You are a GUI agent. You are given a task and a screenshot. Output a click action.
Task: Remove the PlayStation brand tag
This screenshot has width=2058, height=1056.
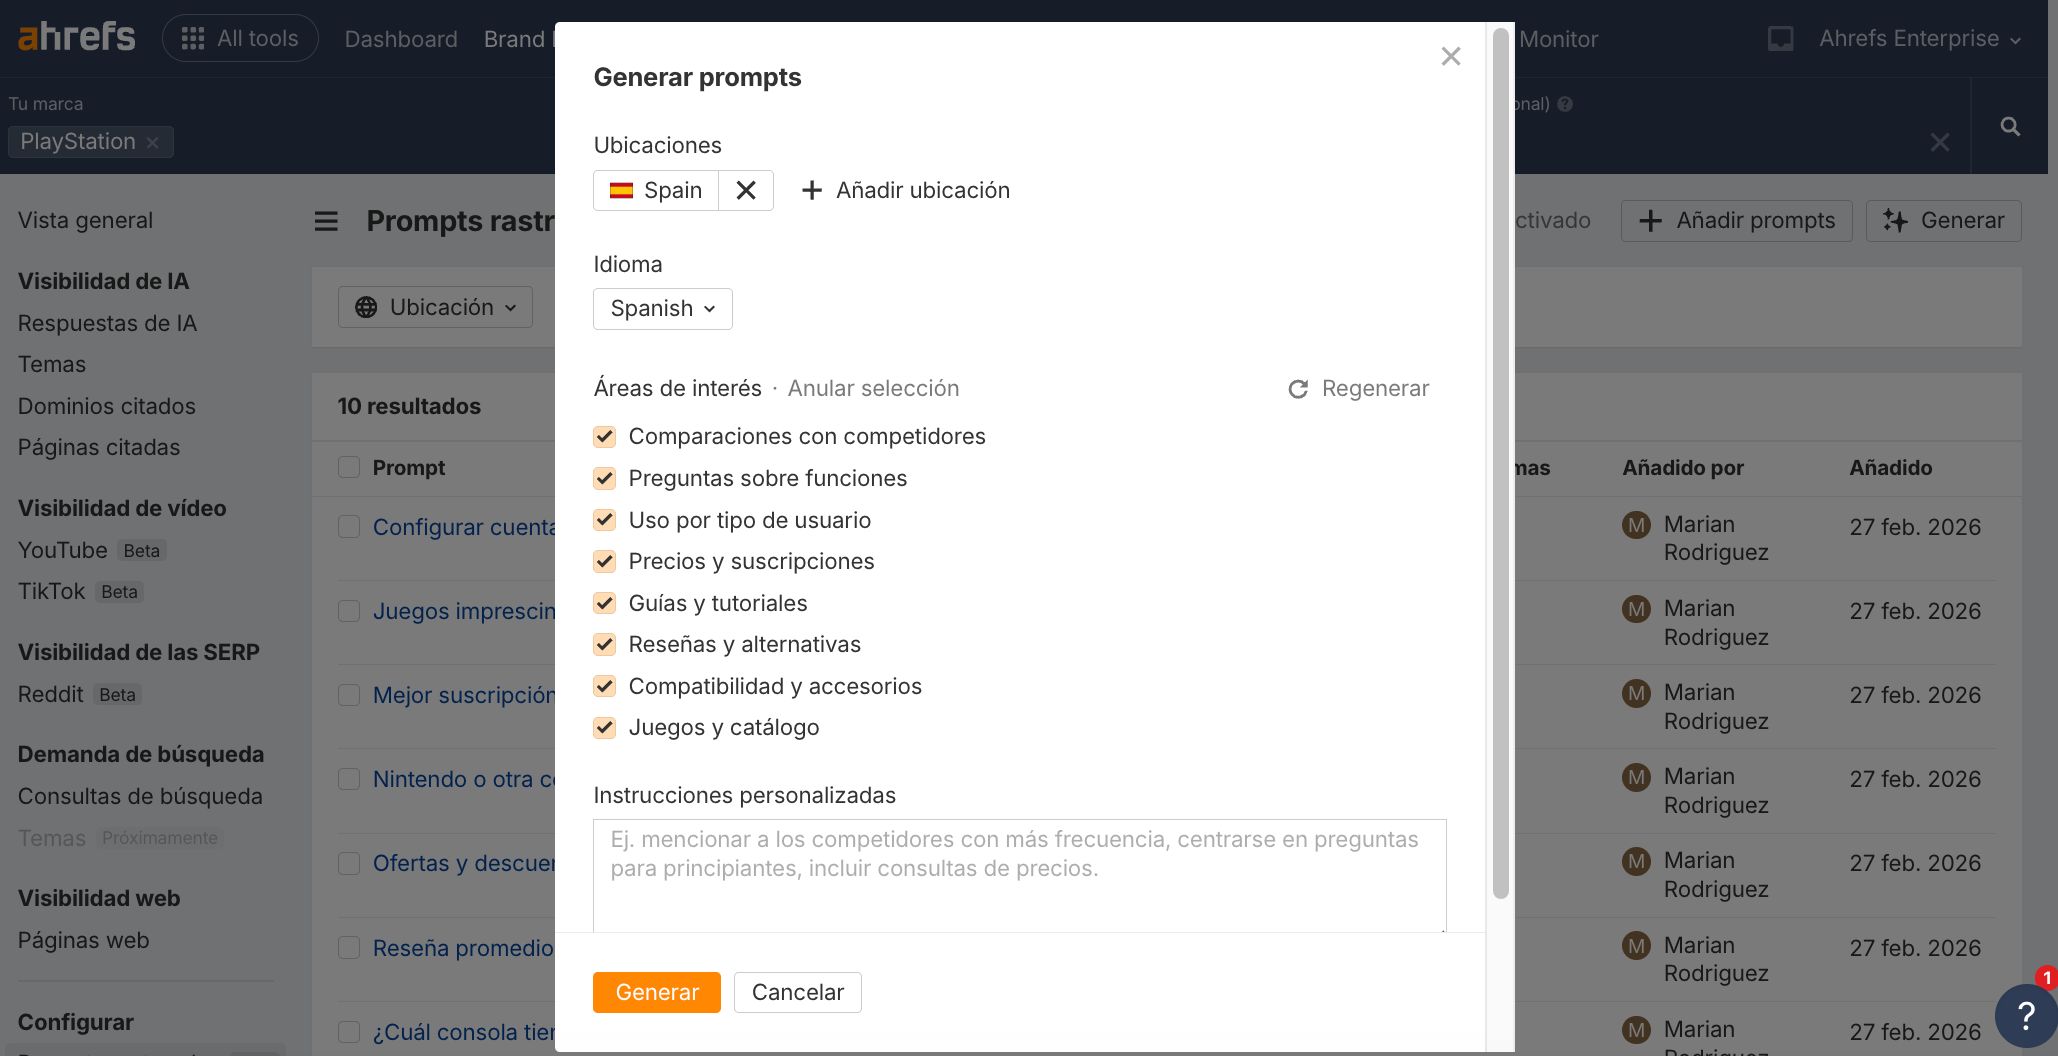(x=153, y=142)
